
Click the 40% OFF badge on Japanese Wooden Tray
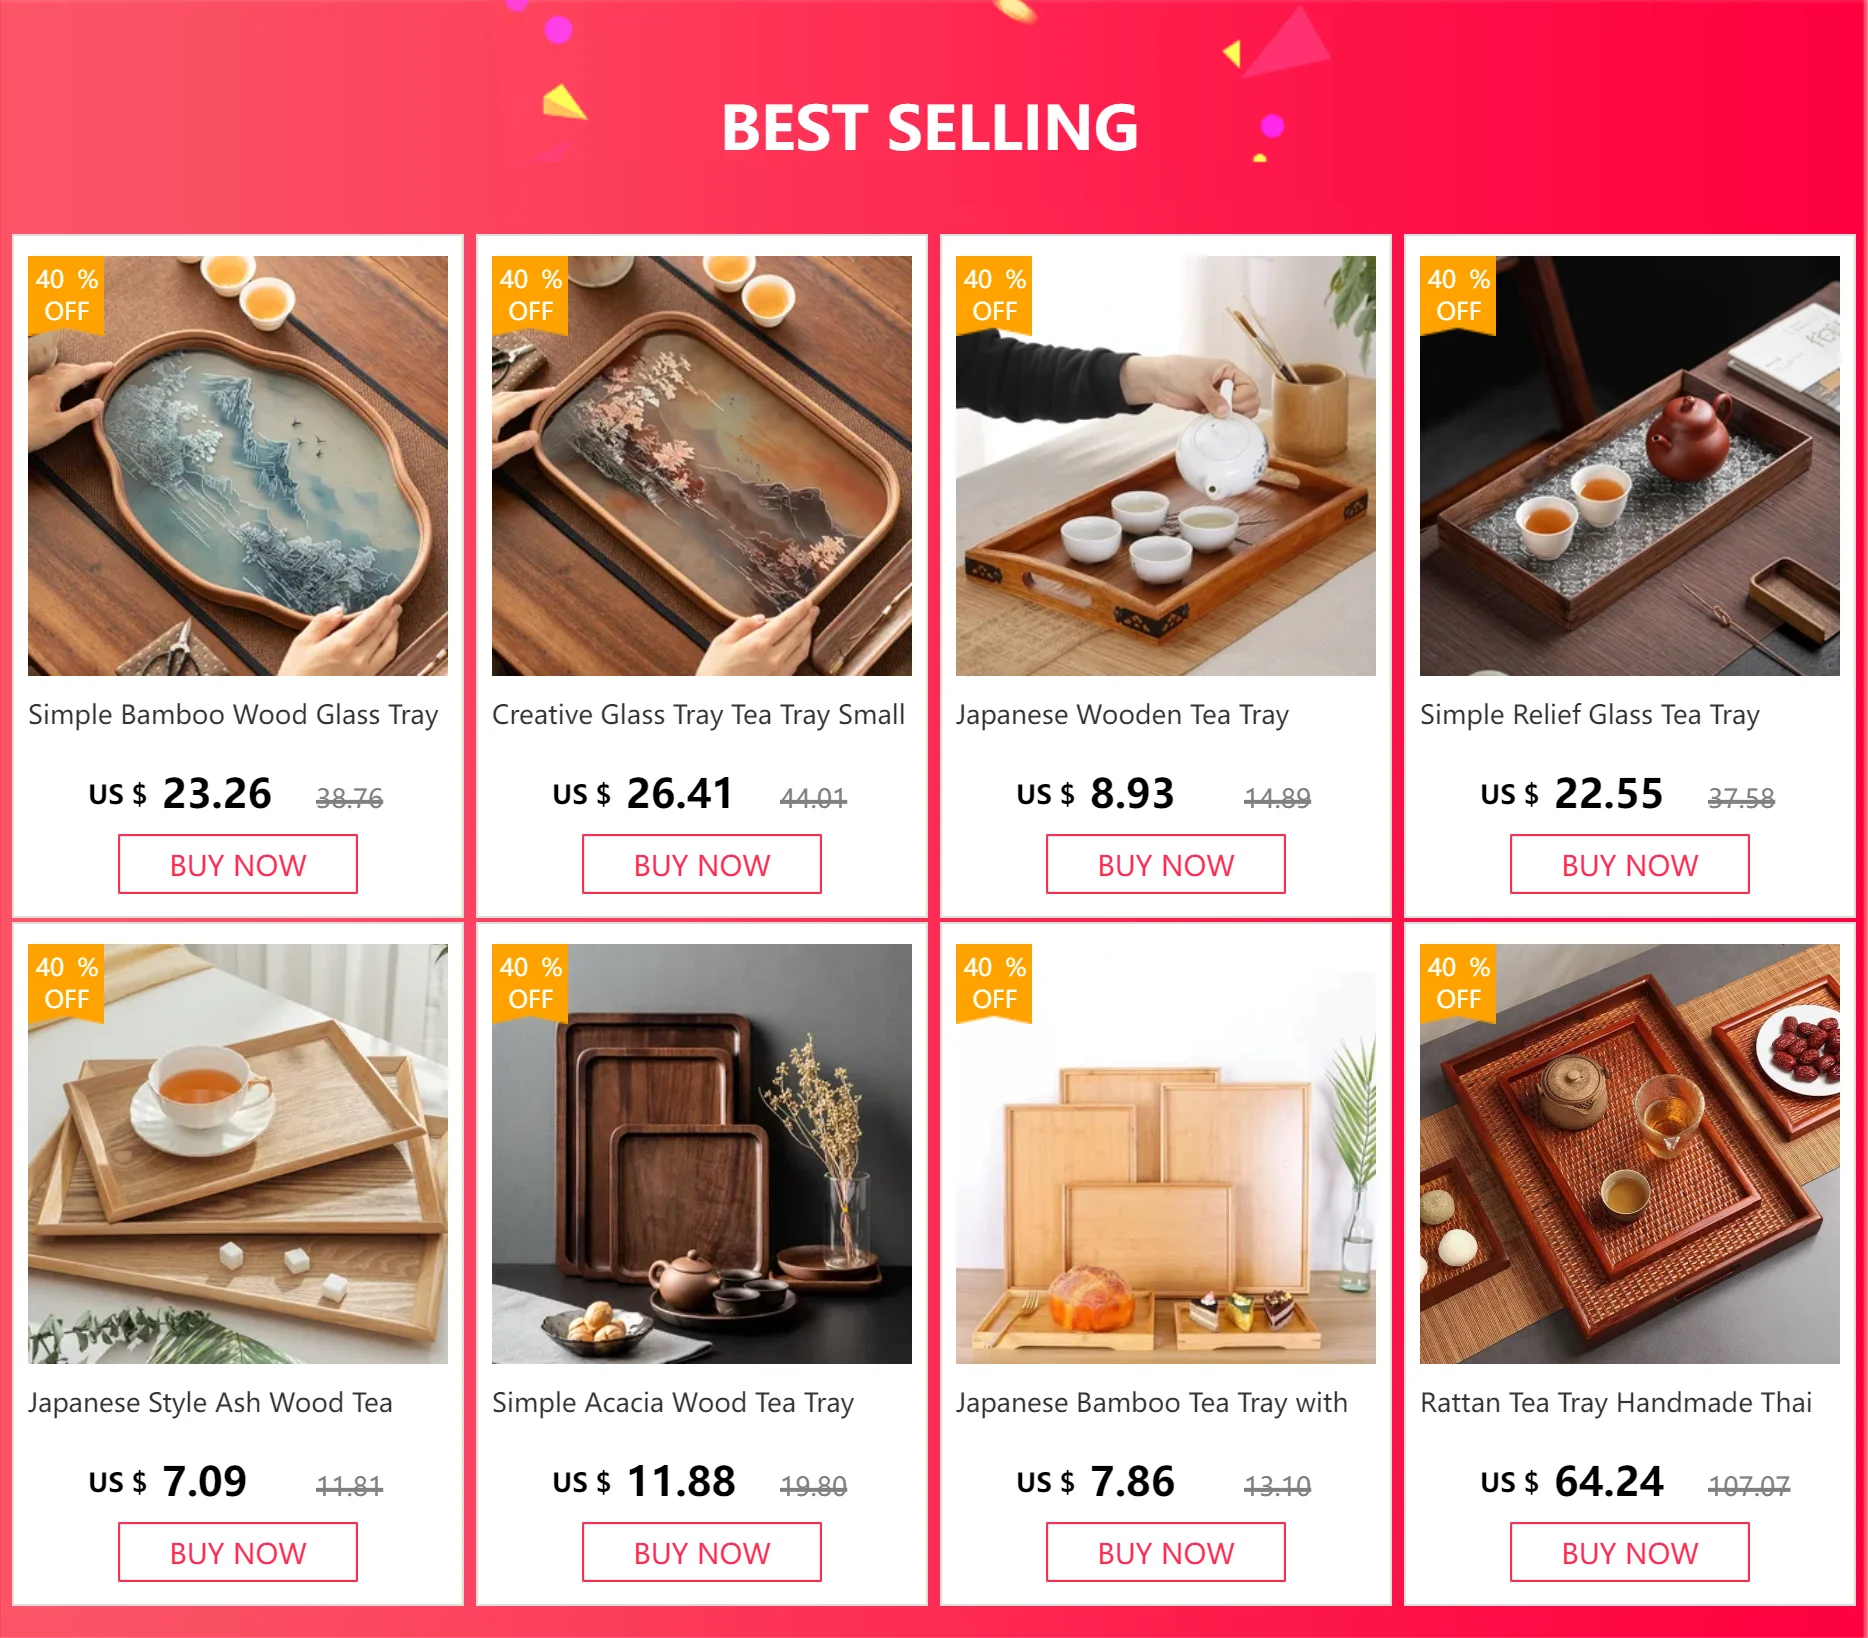pos(994,295)
